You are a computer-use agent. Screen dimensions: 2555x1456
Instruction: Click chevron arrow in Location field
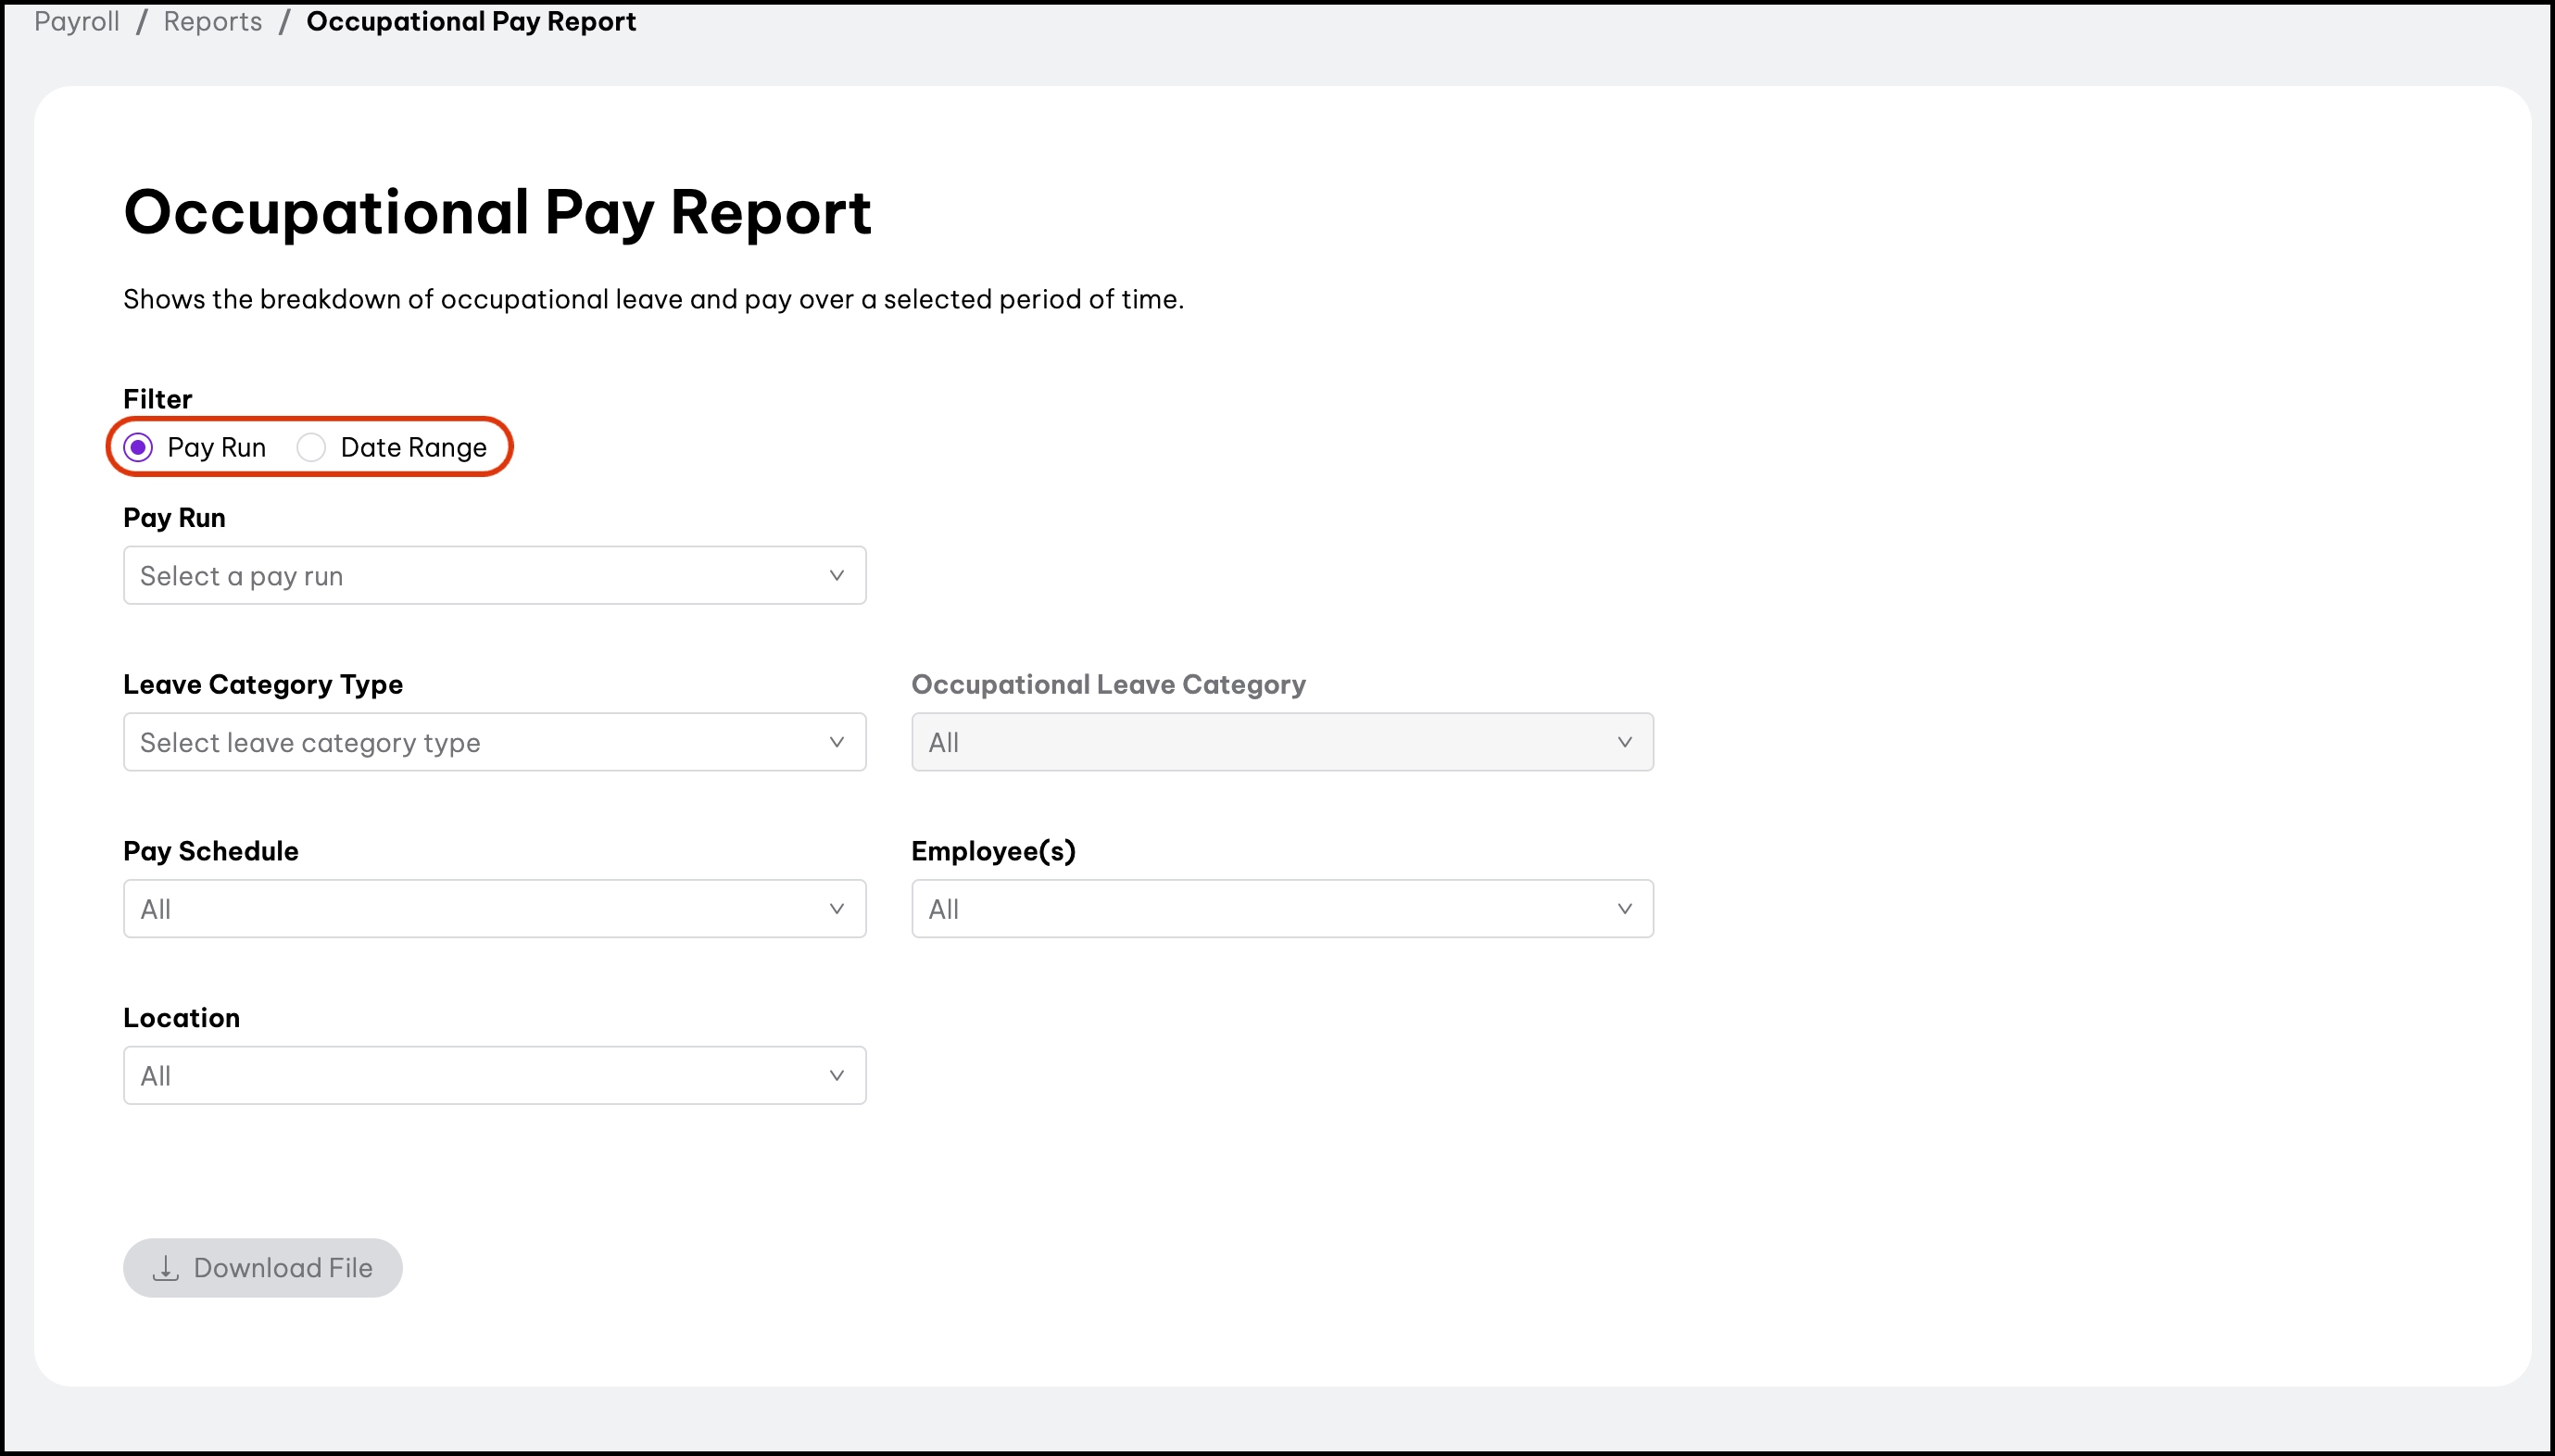[836, 1075]
